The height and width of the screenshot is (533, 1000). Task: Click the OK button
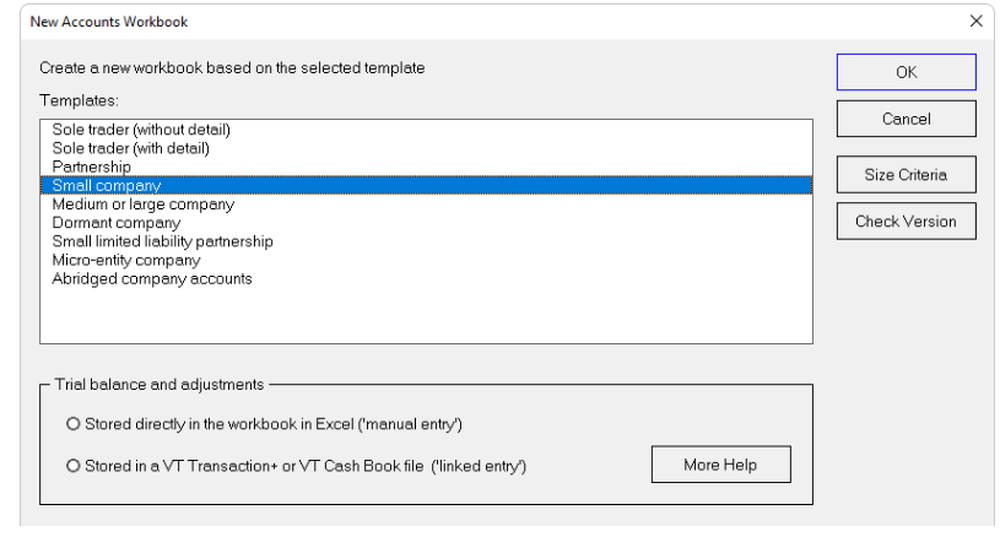pos(906,72)
